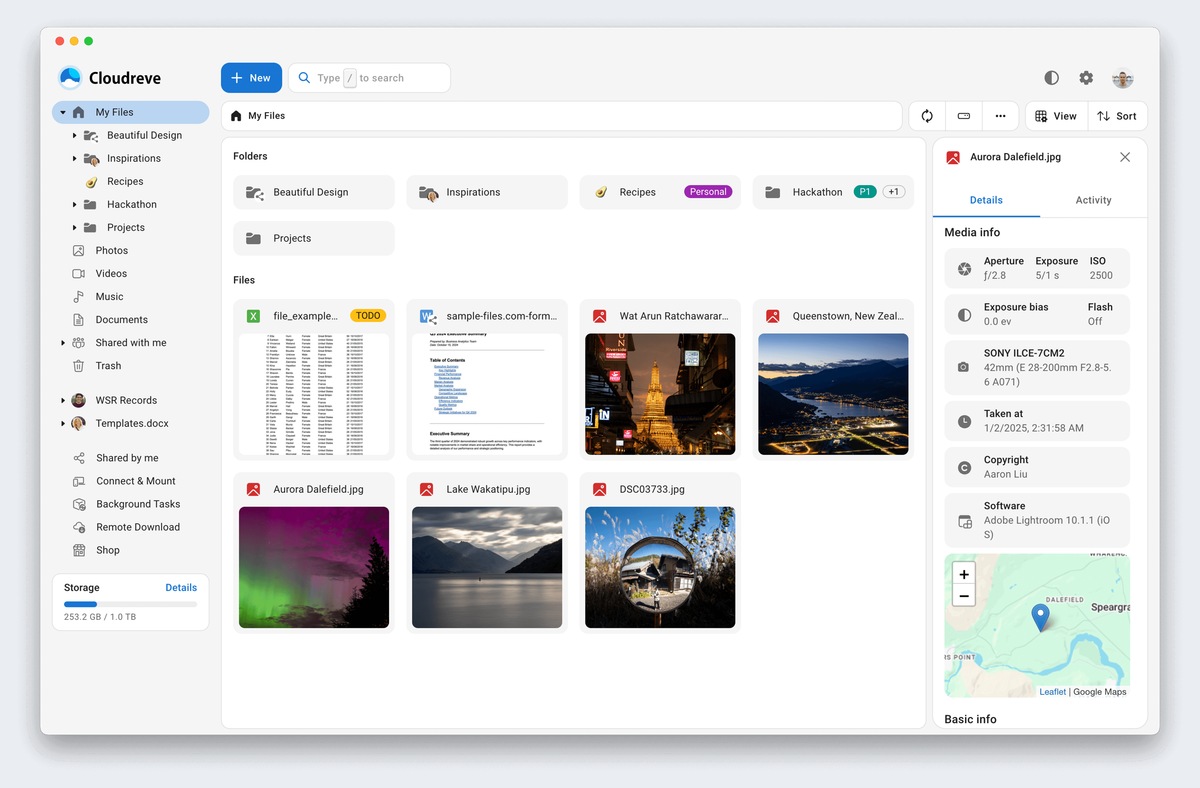Click the map location marker pin
Screen dimensions: 1200x788
click(1041, 617)
